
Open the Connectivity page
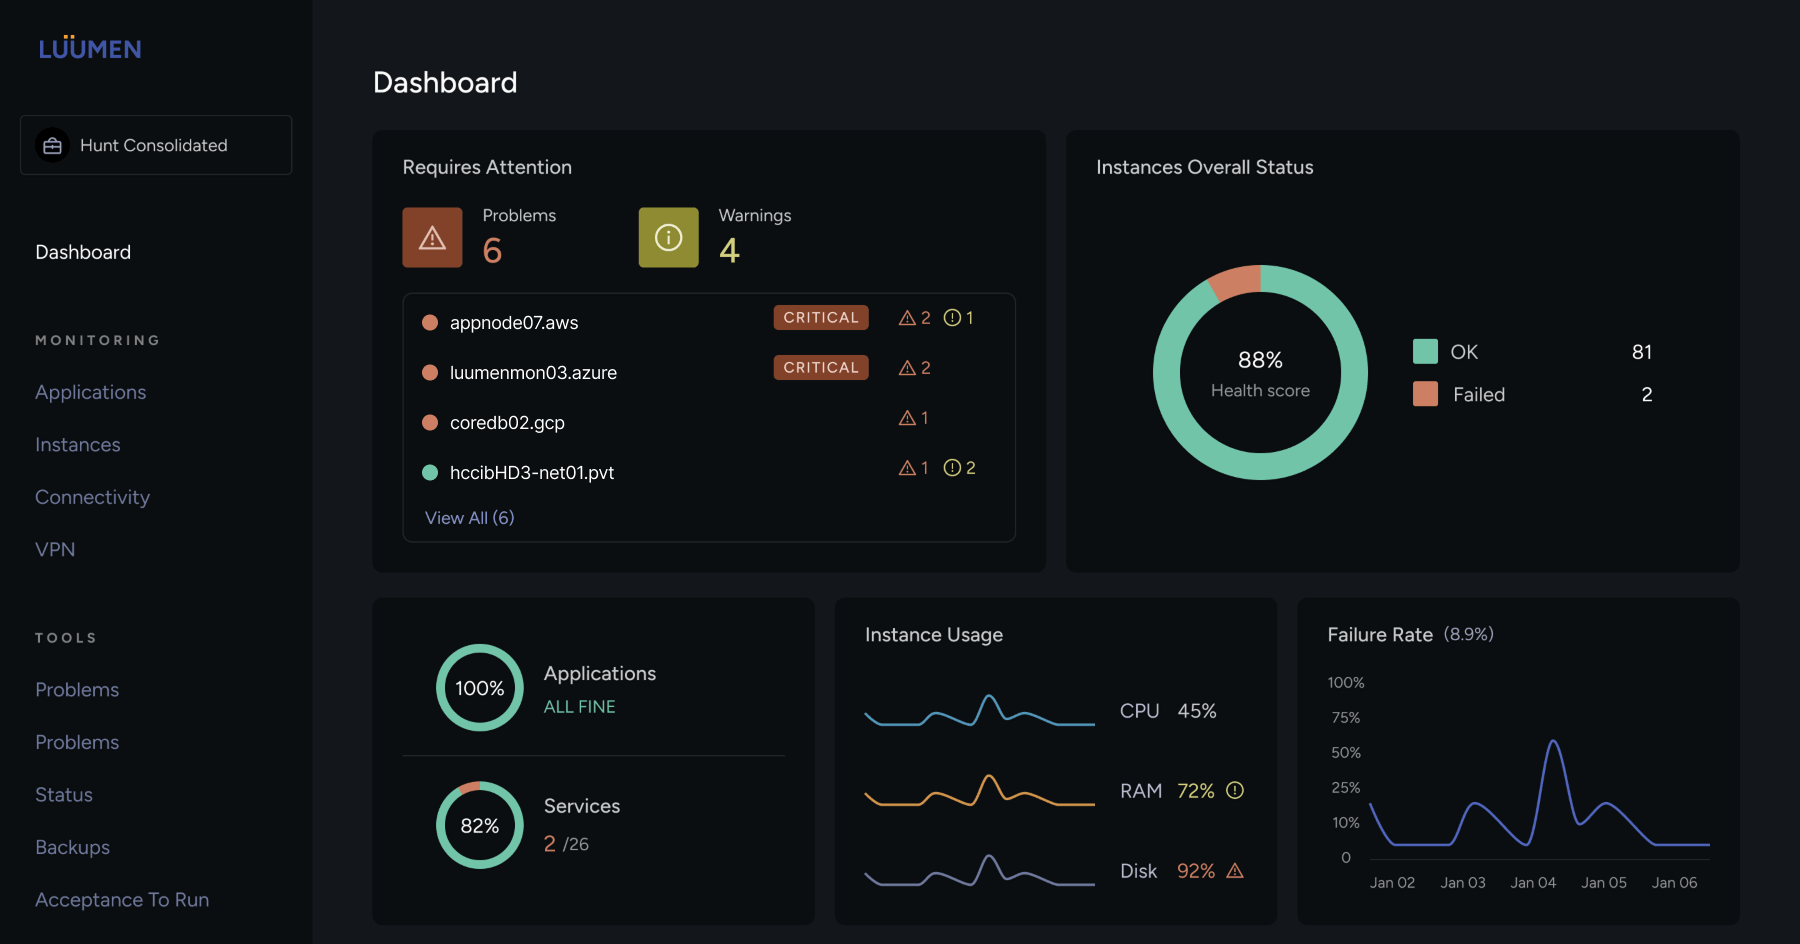coord(93,498)
